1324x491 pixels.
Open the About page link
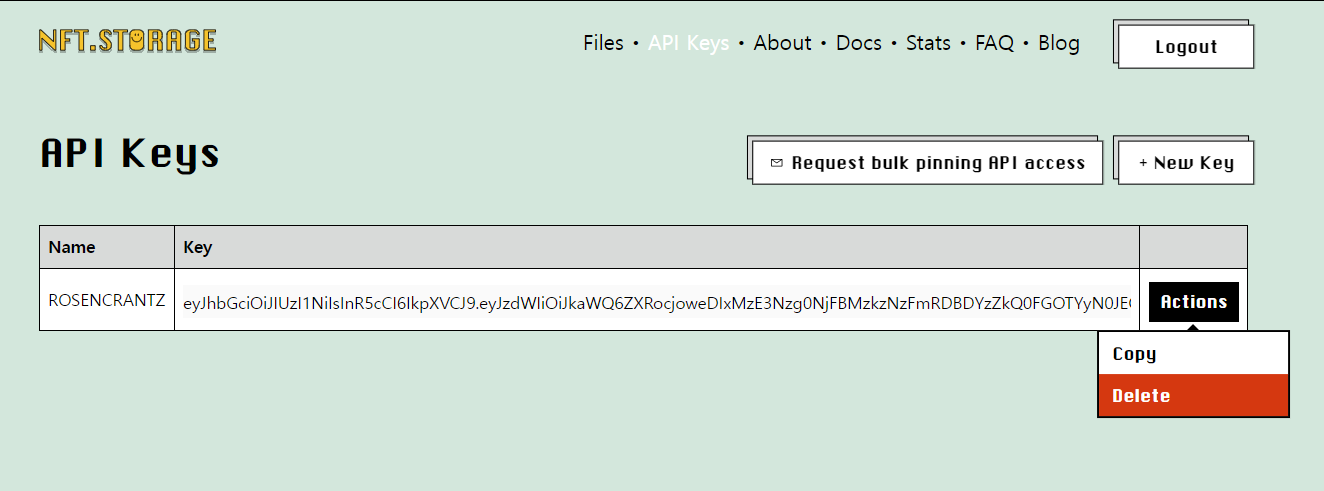(782, 43)
